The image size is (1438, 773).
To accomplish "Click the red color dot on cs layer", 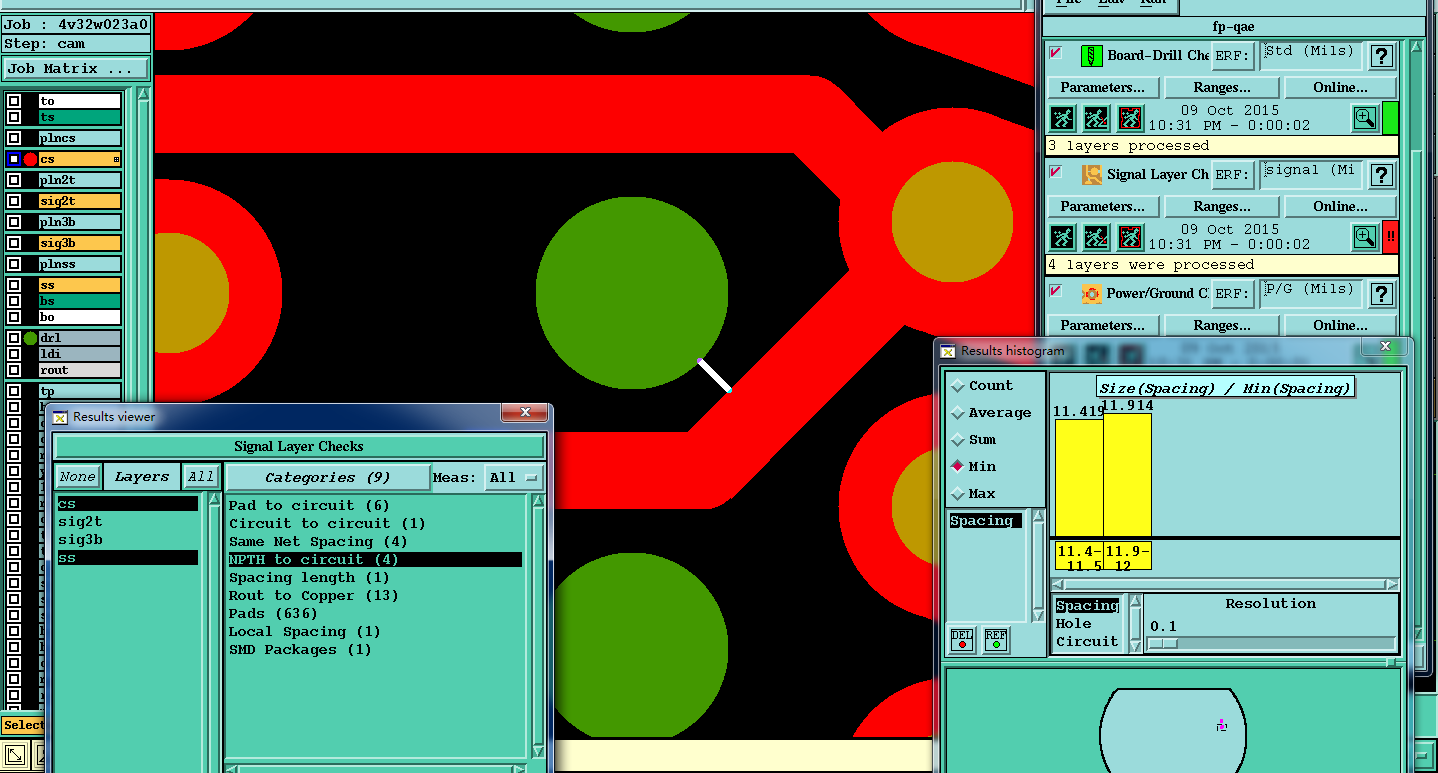I will [x=30, y=159].
